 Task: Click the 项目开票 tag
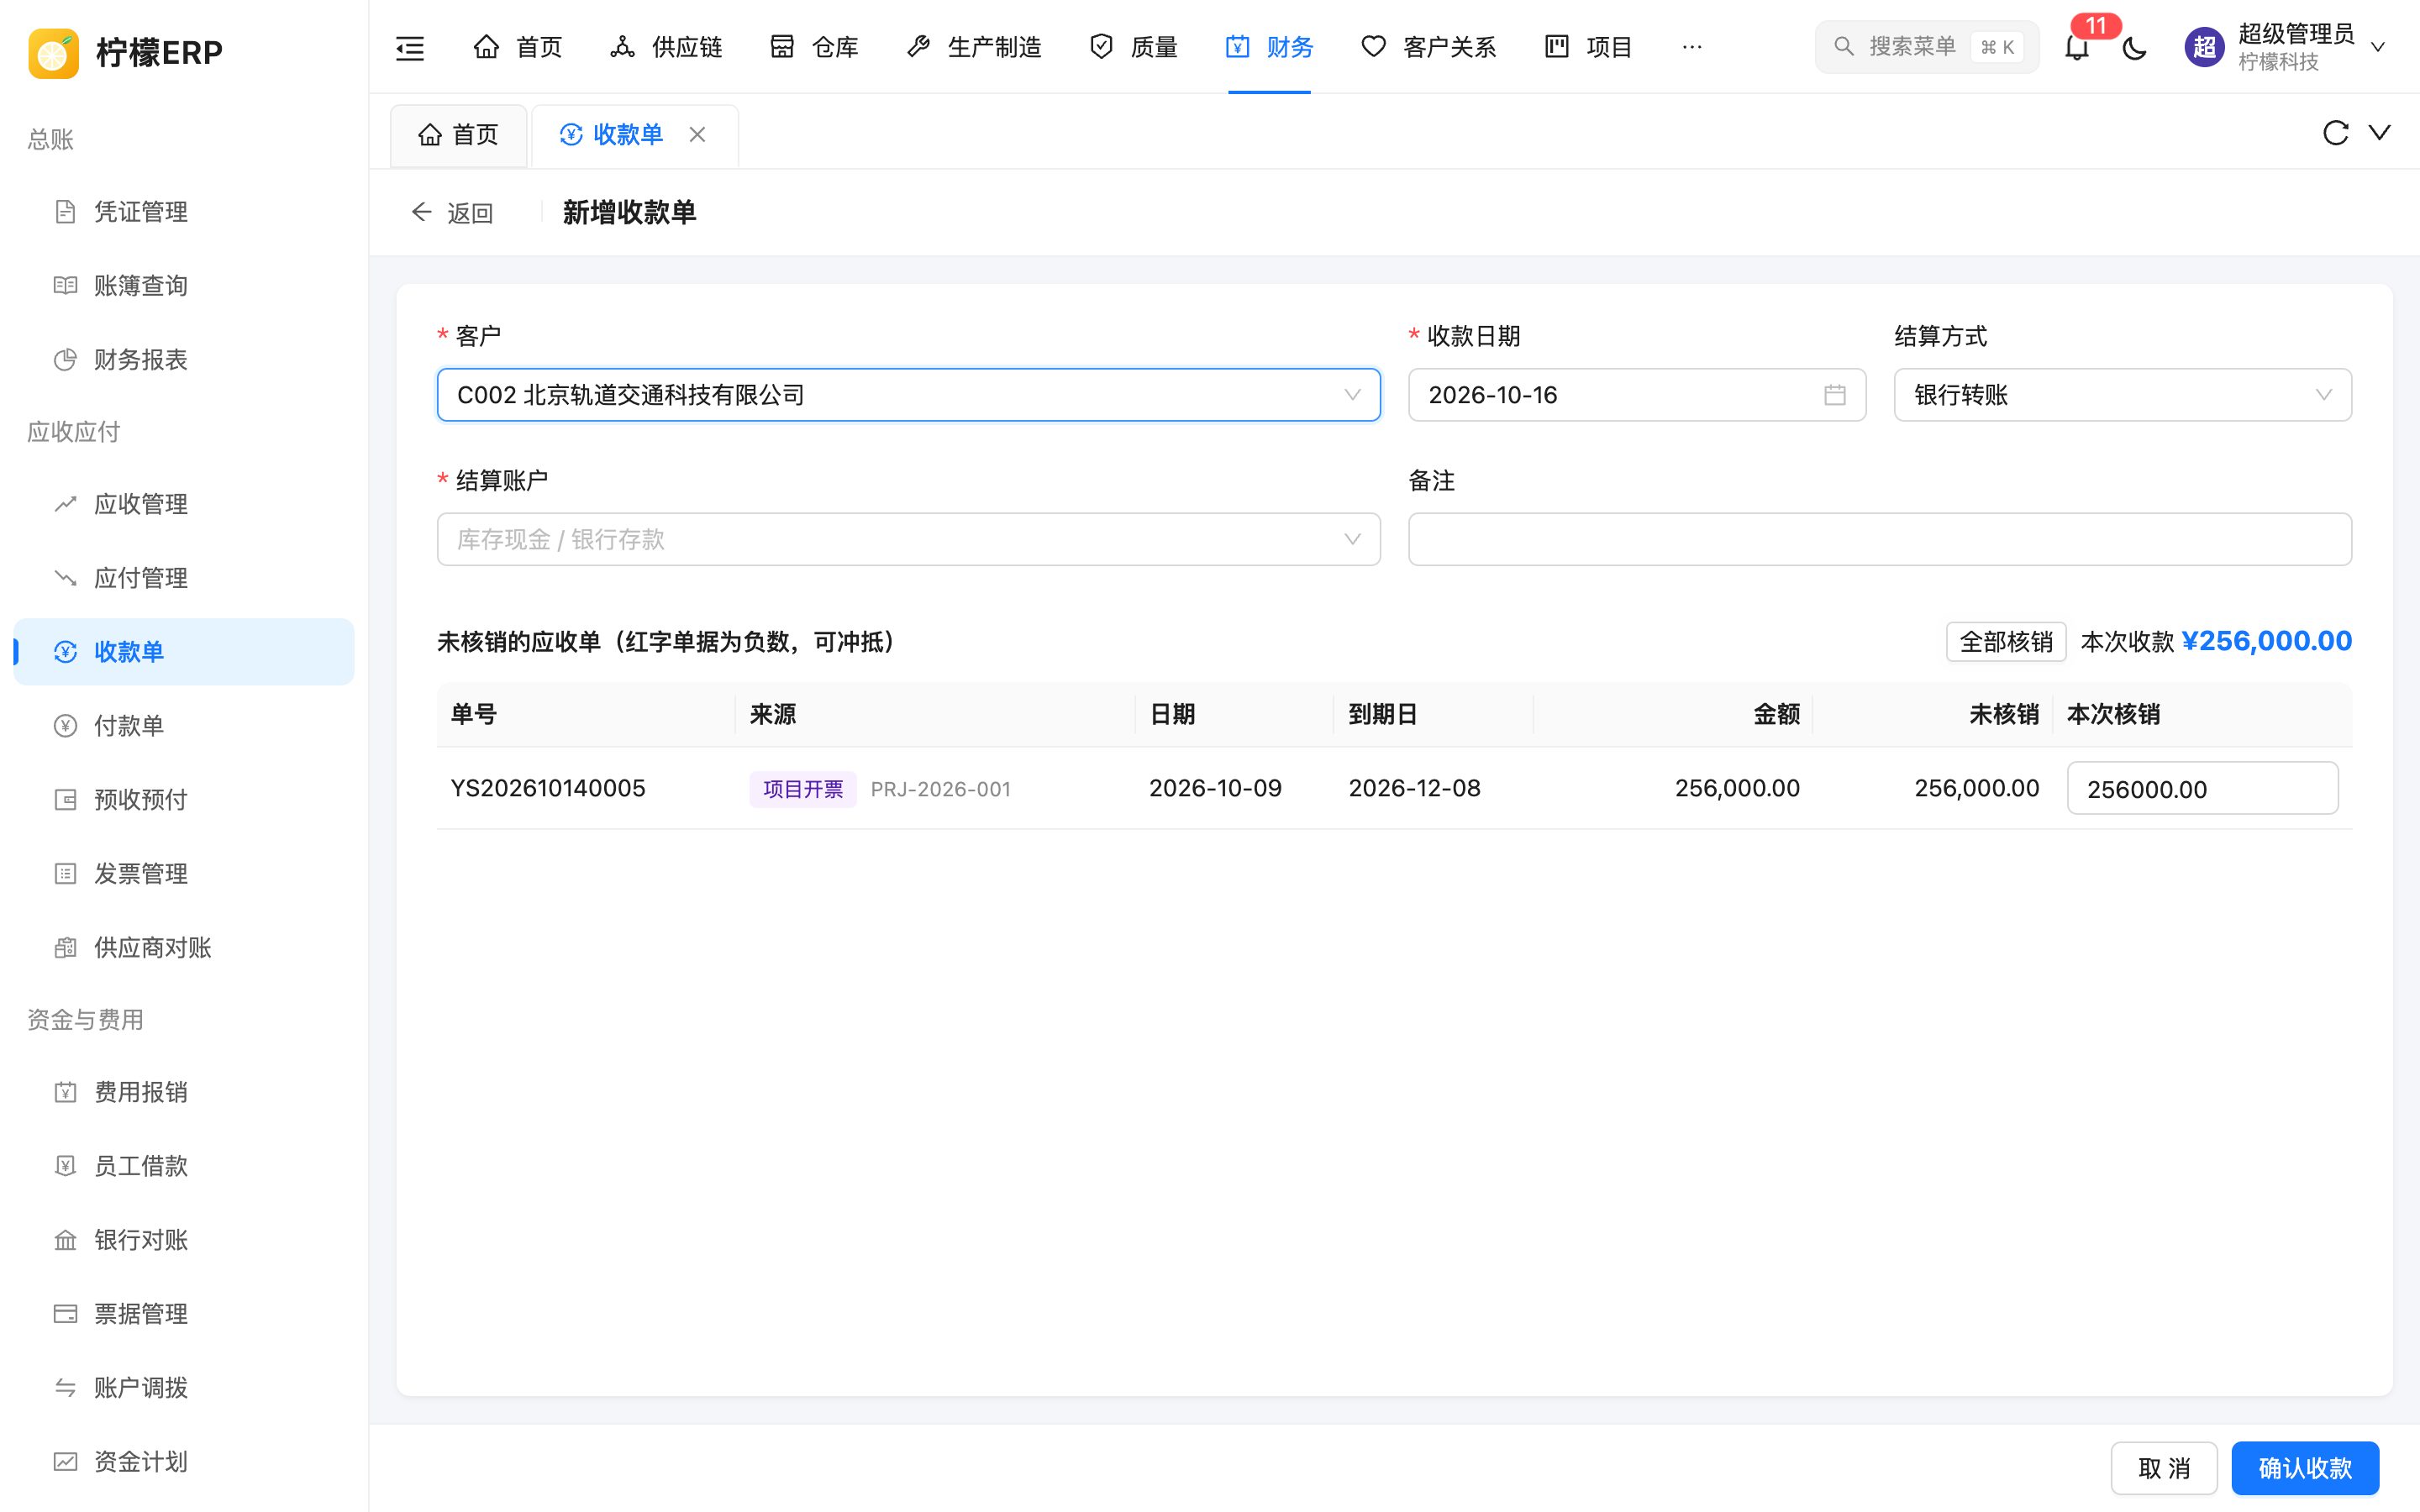tap(803, 789)
